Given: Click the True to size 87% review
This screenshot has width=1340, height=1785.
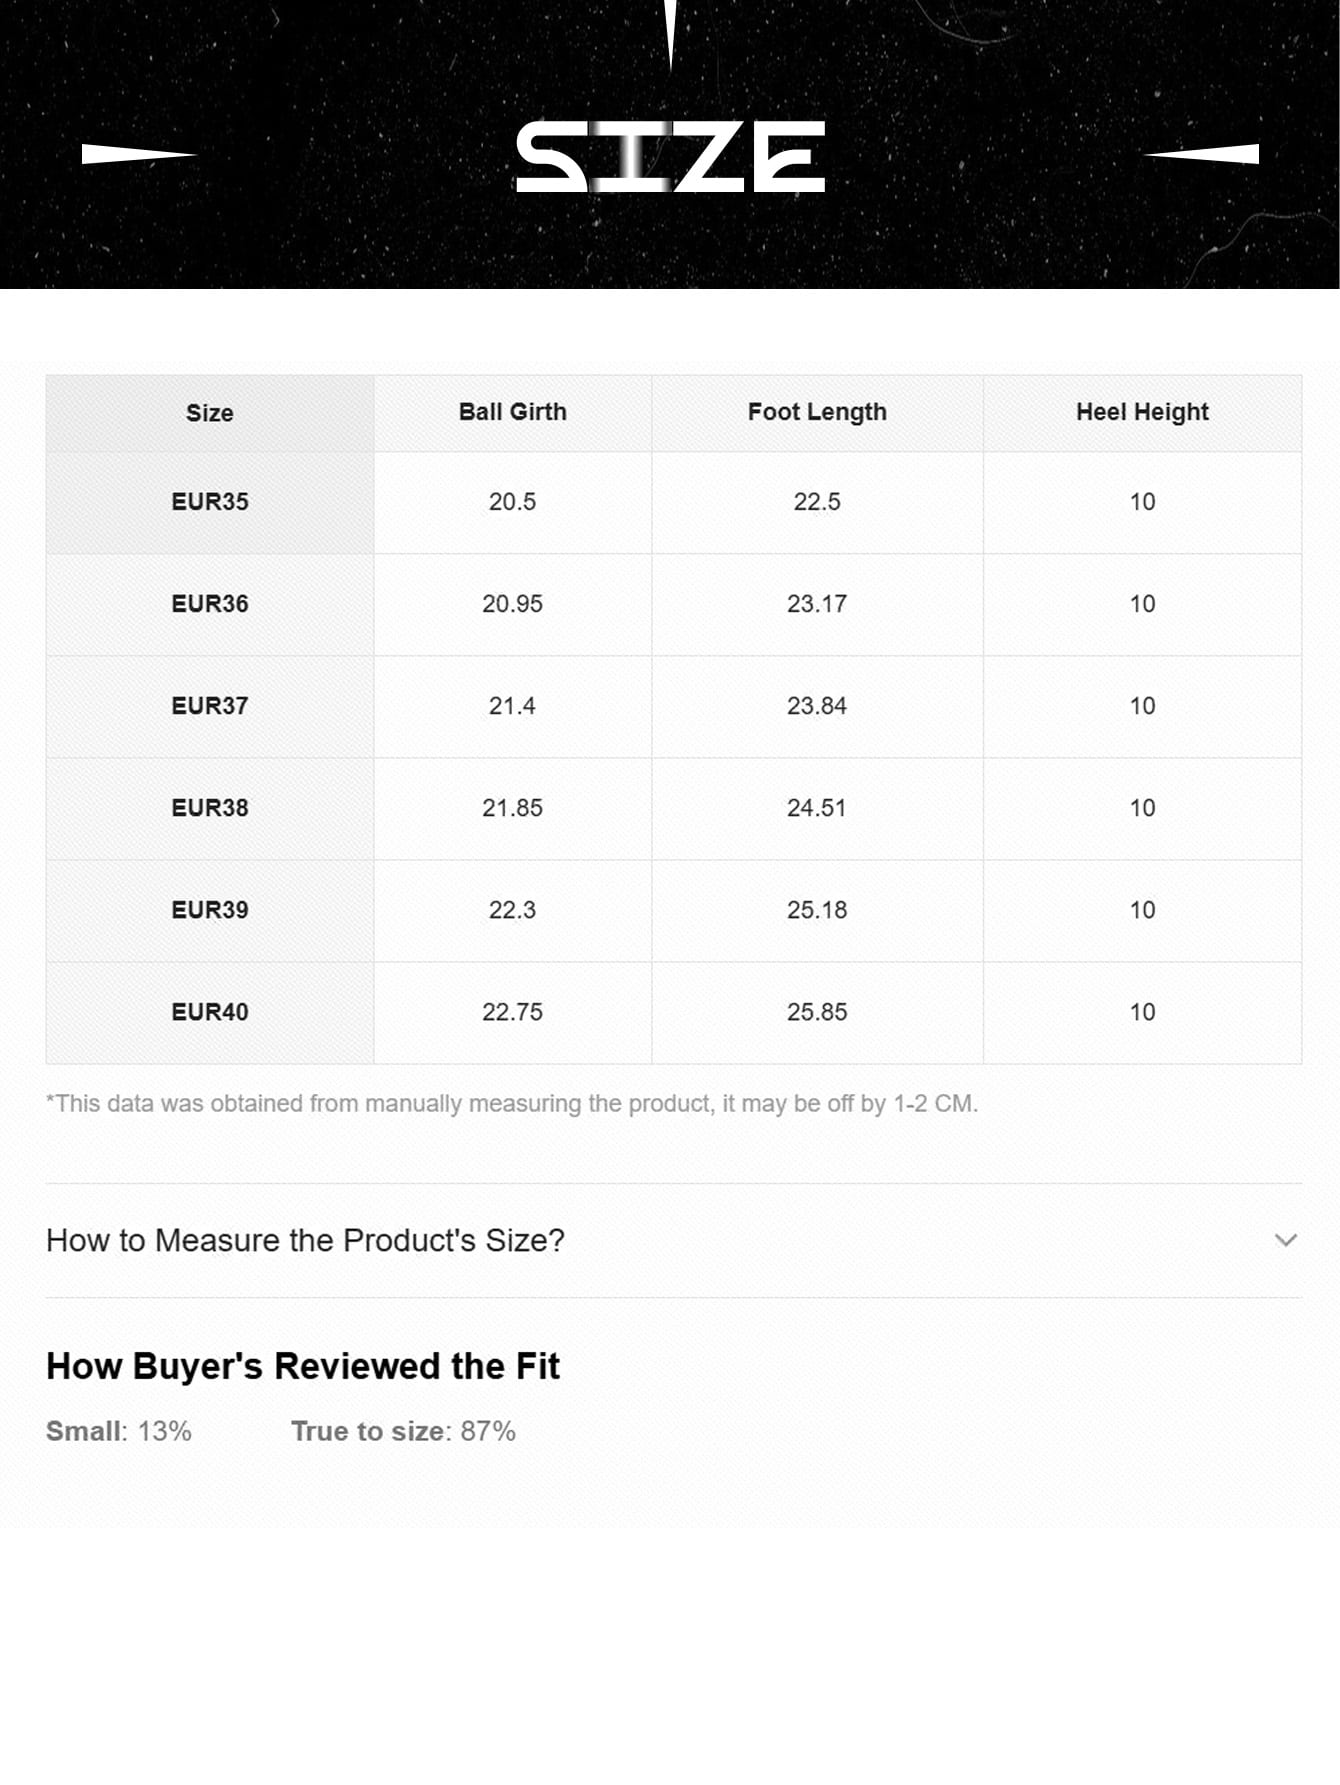Looking at the screenshot, I should [x=403, y=1431].
